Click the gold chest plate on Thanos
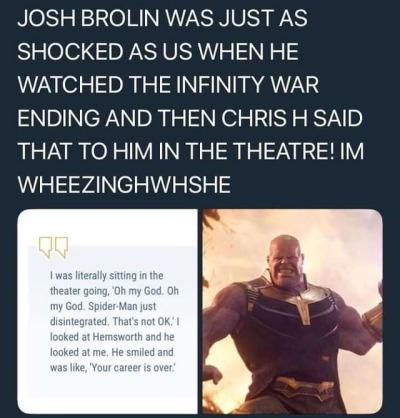Image resolution: width=400 pixels, height=418 pixels. tap(301, 302)
